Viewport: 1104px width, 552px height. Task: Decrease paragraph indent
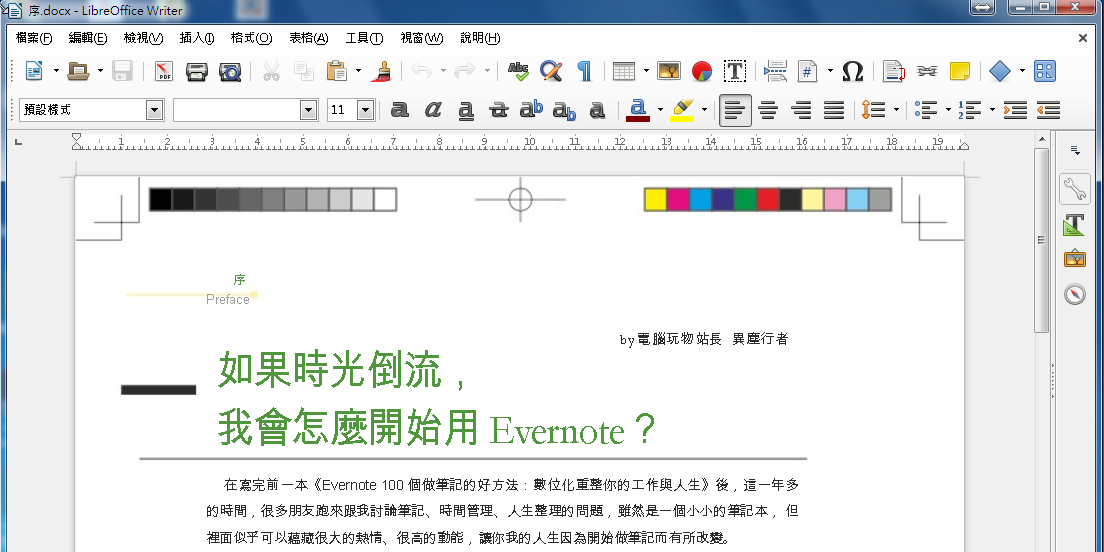click(x=1048, y=110)
